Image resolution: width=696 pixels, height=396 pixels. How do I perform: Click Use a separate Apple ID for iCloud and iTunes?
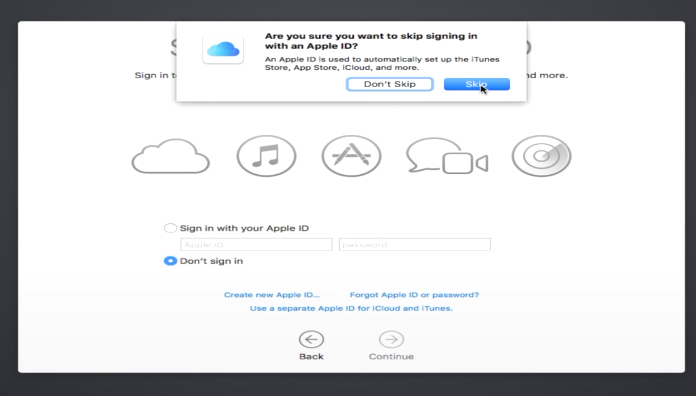(x=351, y=308)
